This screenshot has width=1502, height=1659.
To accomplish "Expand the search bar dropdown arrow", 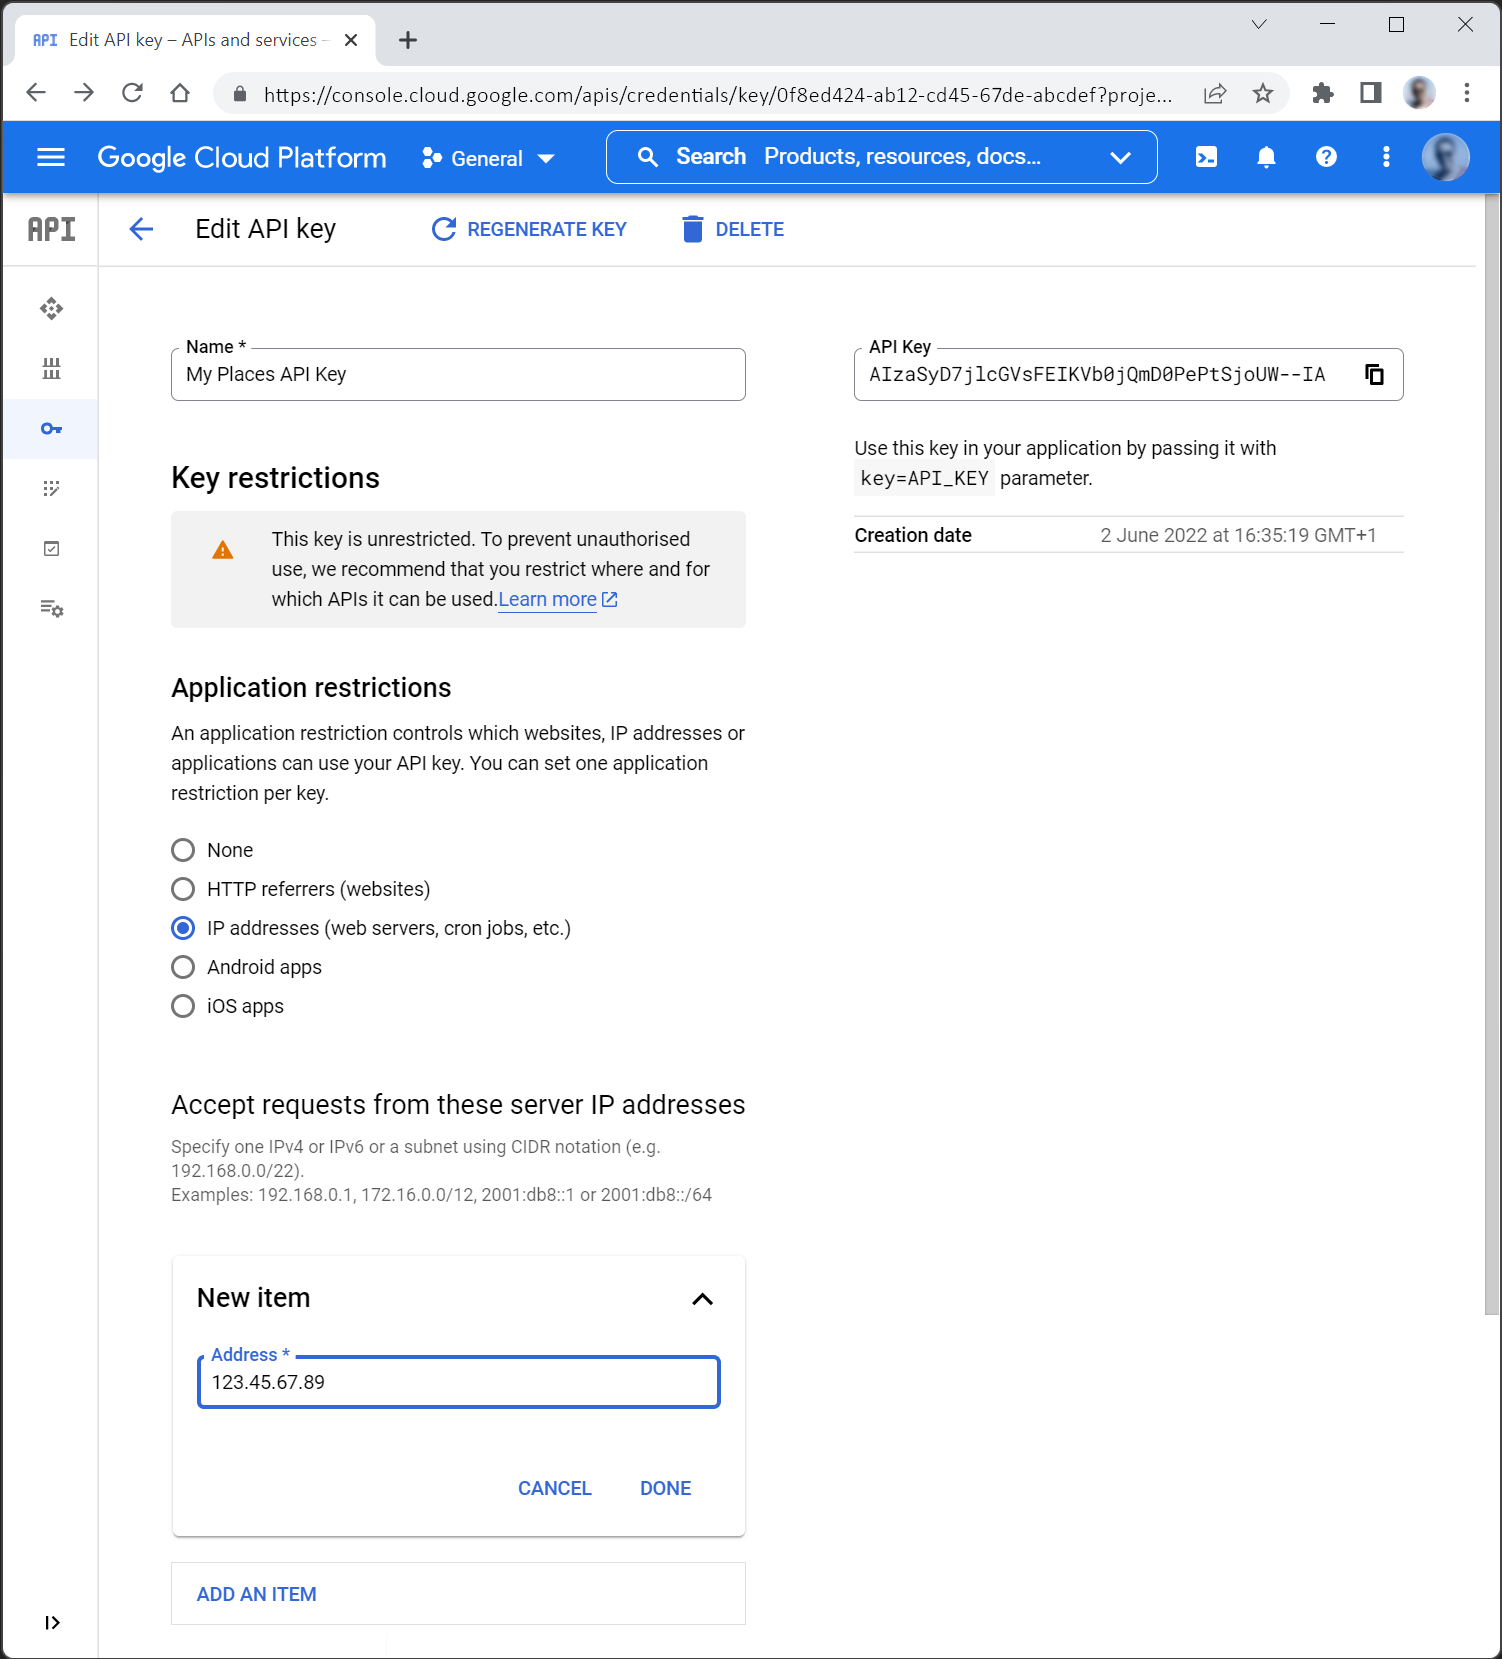I will 1120,157.
